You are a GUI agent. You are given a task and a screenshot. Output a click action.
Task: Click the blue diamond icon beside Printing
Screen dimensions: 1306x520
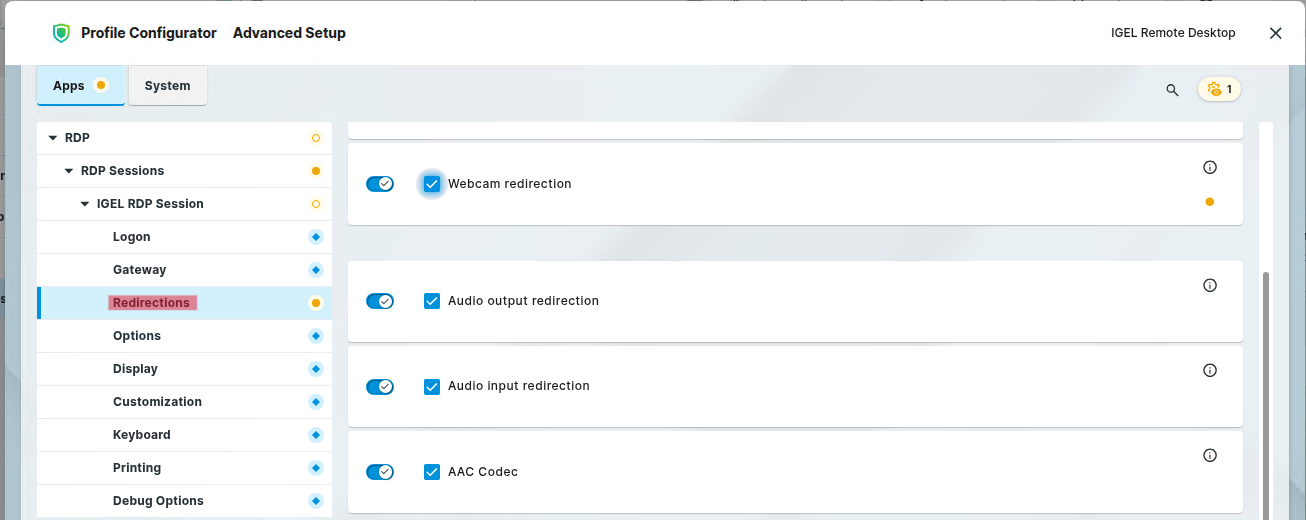coord(316,468)
